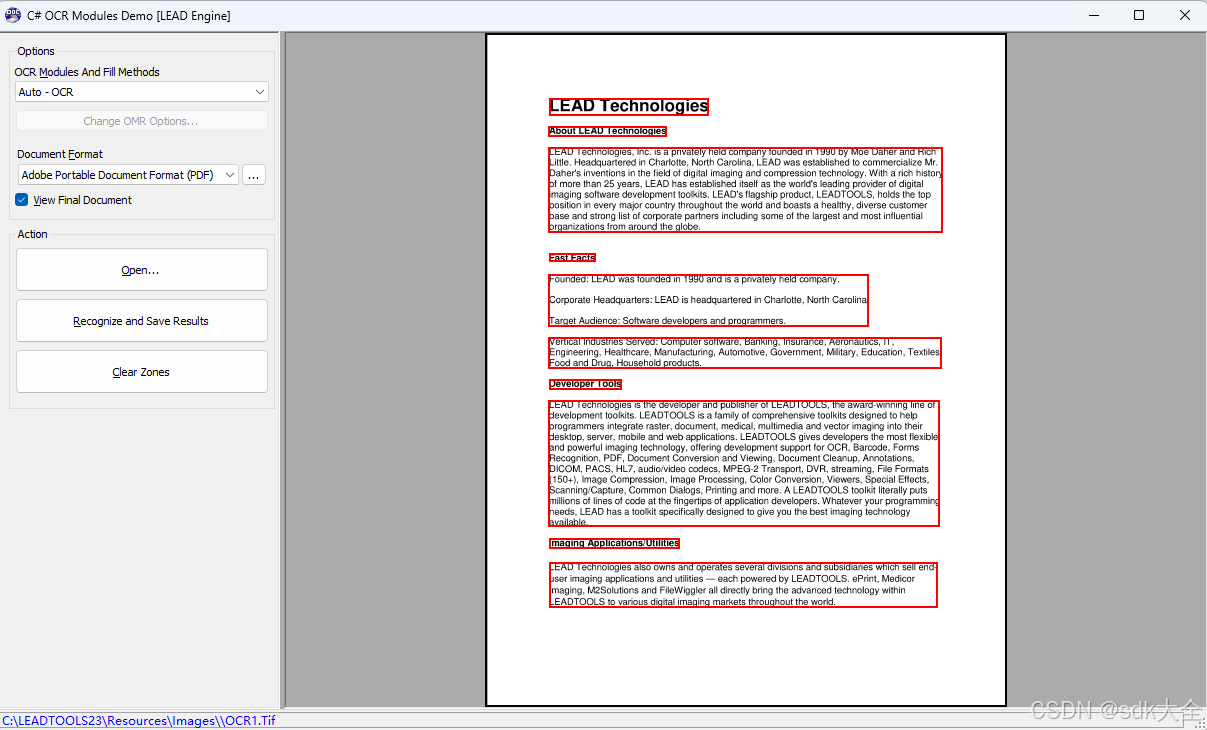Maximize the OCR Modules Demo window
The height and width of the screenshot is (730, 1207).
click(1139, 15)
